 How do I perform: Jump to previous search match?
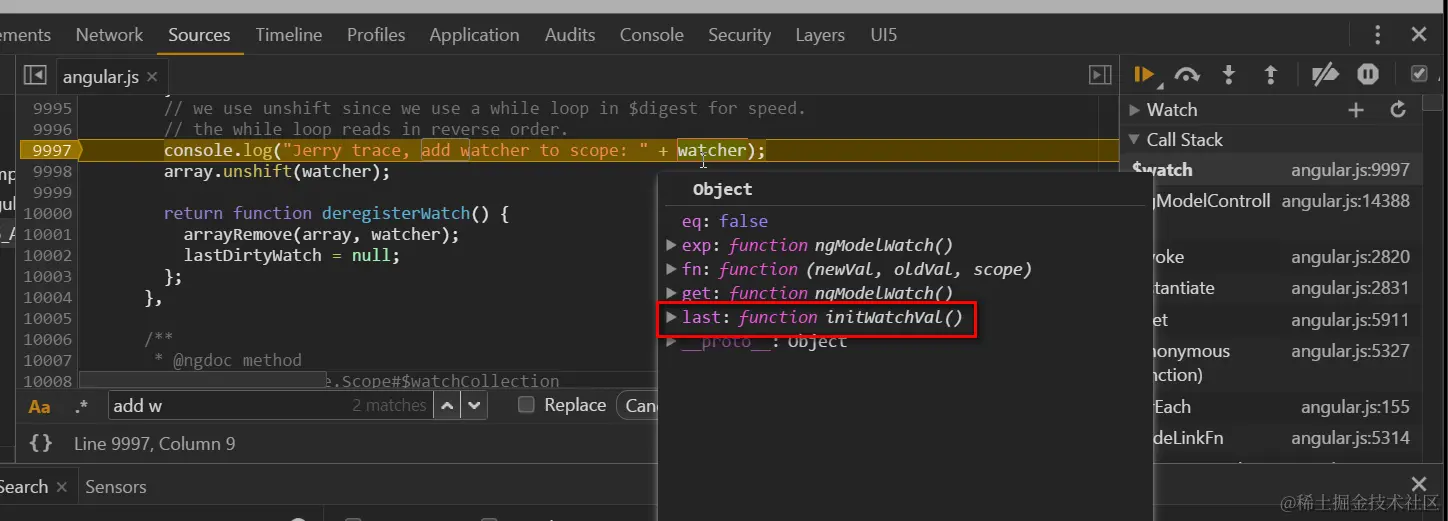447,406
